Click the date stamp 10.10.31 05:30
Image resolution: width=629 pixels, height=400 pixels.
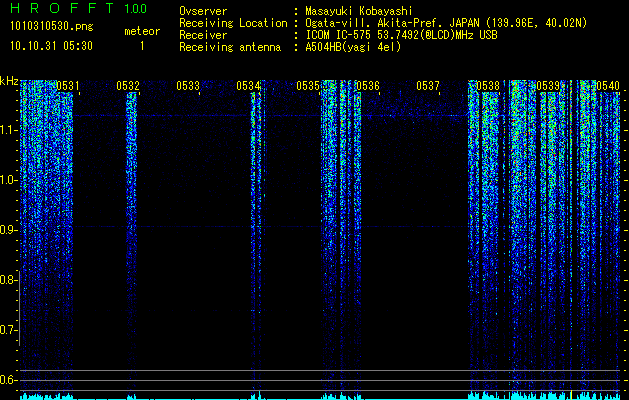[51, 46]
